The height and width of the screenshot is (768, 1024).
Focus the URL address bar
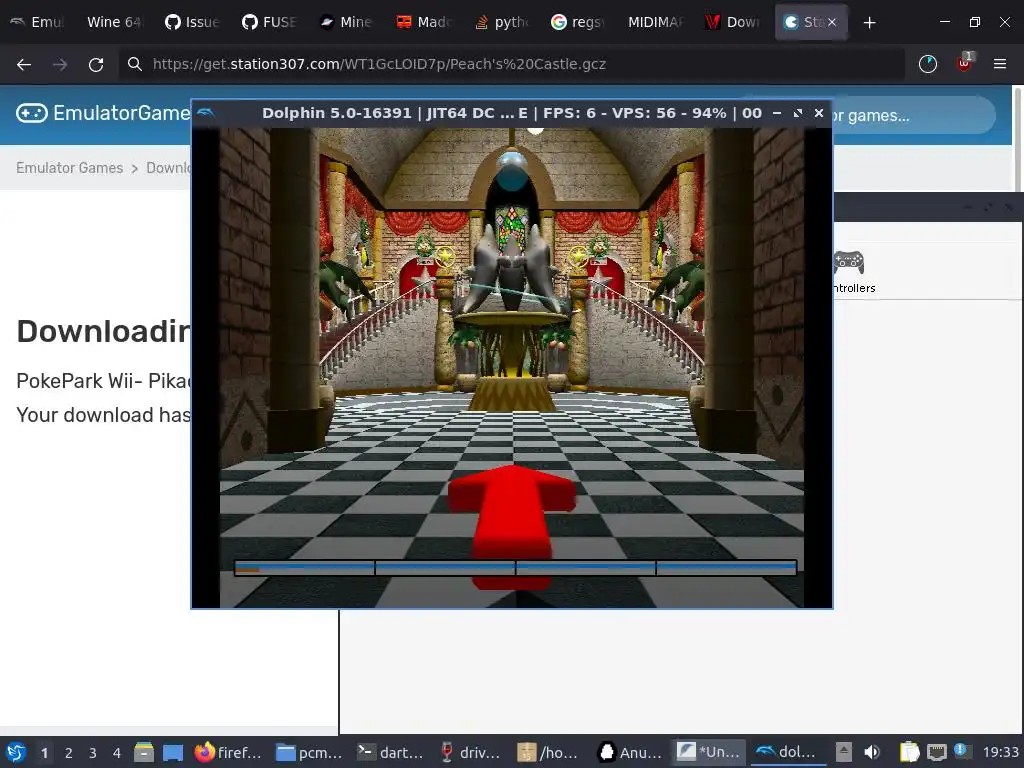point(511,64)
